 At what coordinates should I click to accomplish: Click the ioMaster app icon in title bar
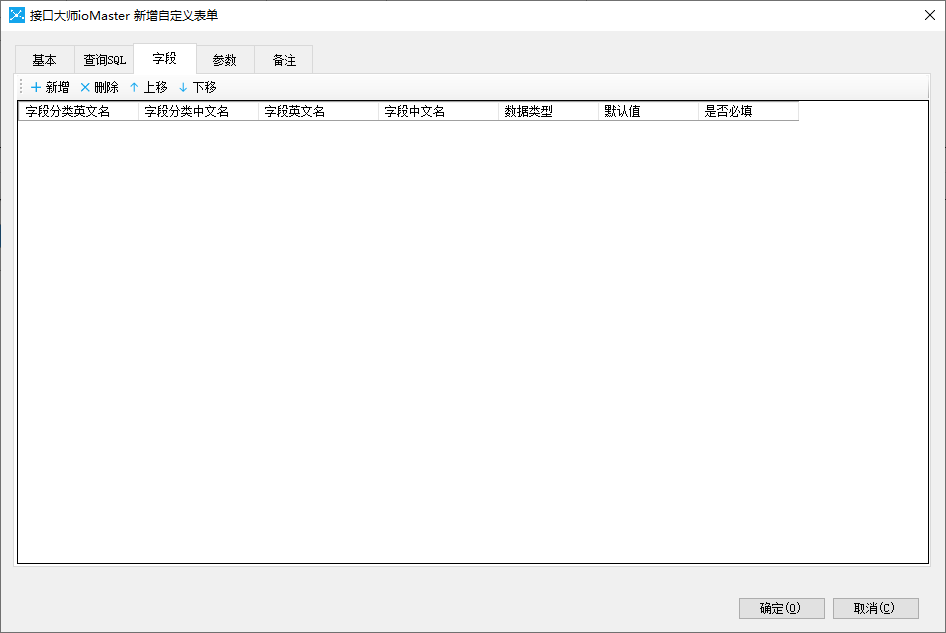[17, 15]
